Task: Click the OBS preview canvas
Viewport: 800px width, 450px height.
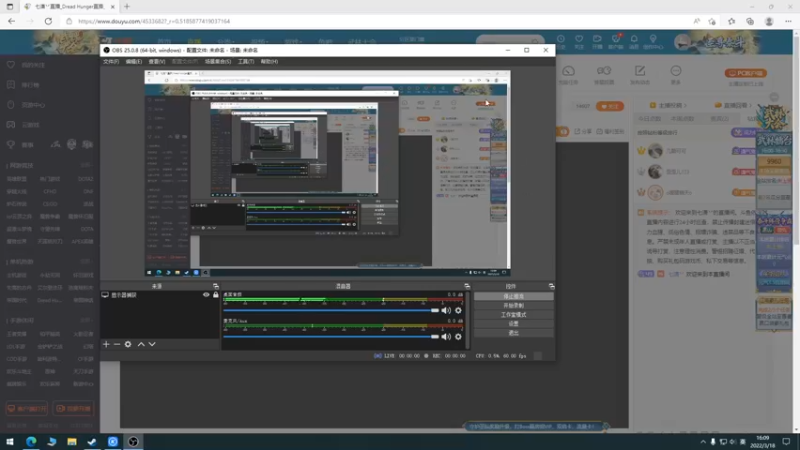Action: coord(327,173)
